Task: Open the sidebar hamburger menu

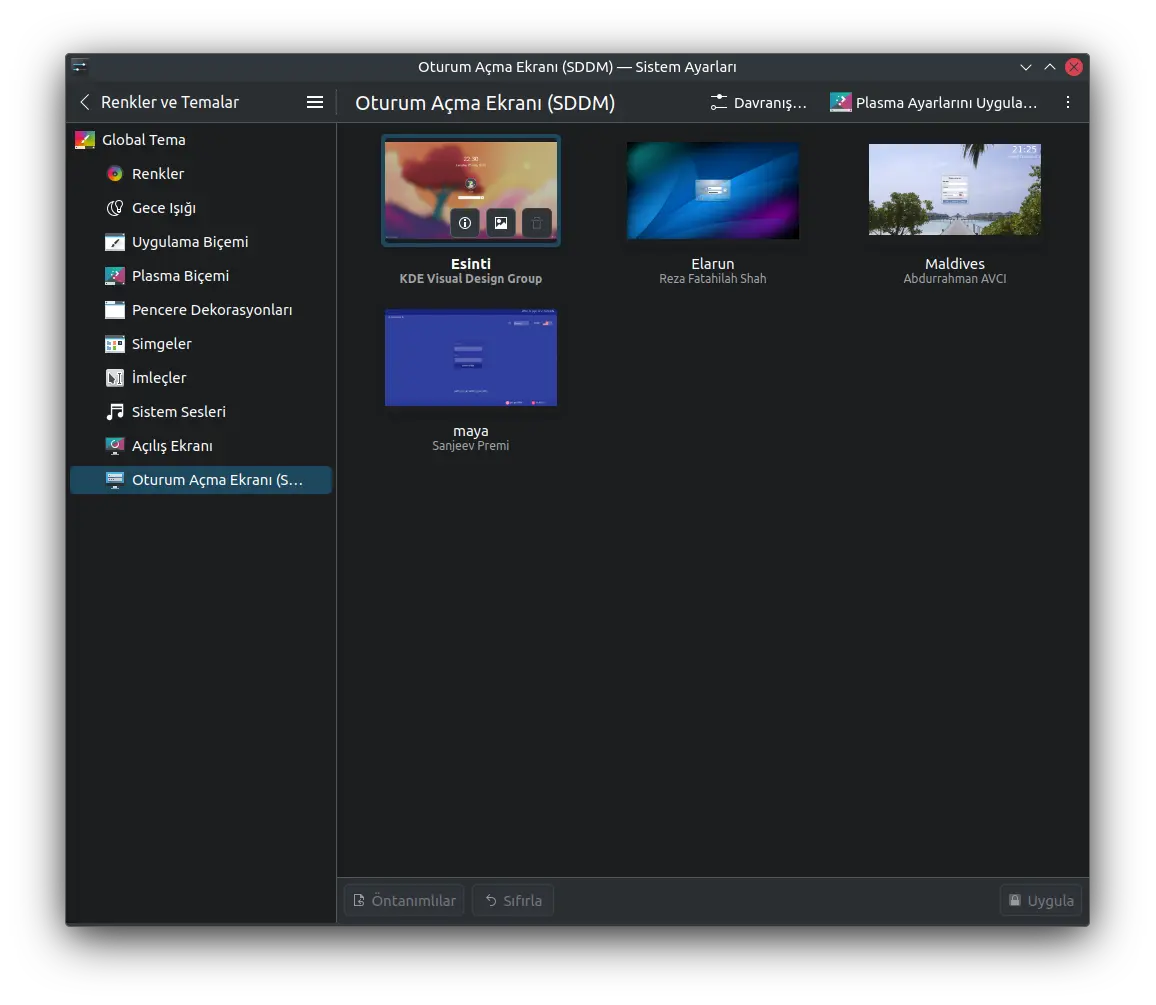Action: click(x=315, y=102)
